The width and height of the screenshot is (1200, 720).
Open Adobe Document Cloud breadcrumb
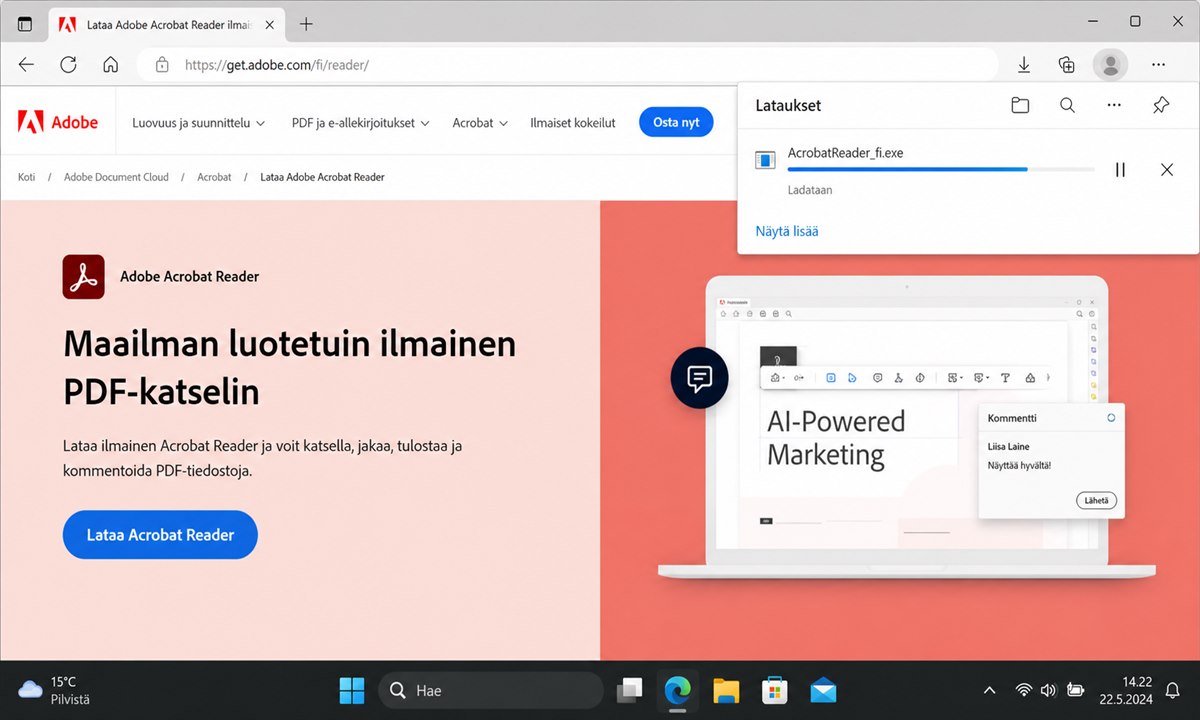pyautogui.click(x=116, y=177)
